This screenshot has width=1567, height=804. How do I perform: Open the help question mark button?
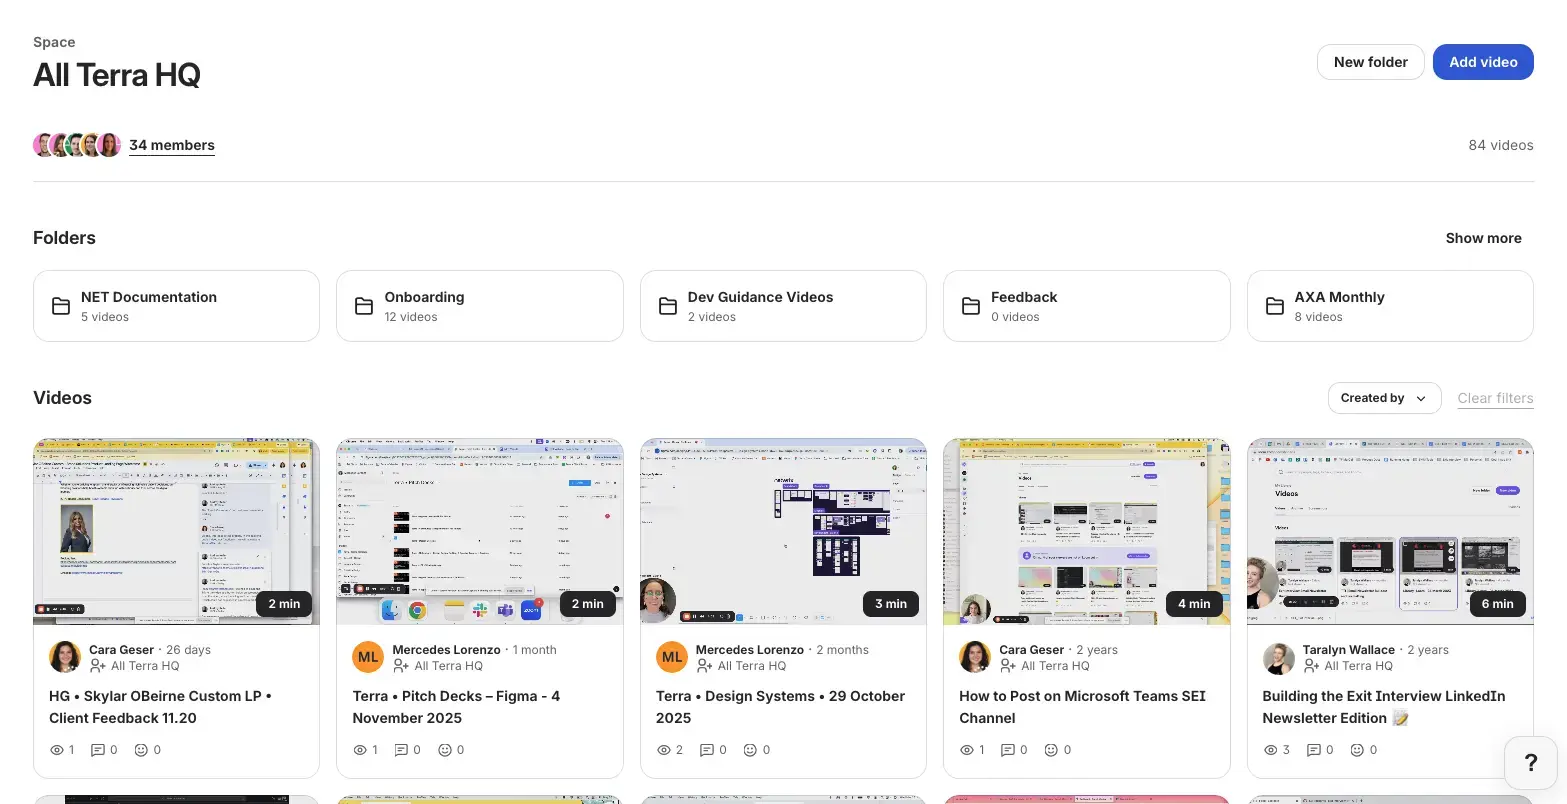(1530, 764)
